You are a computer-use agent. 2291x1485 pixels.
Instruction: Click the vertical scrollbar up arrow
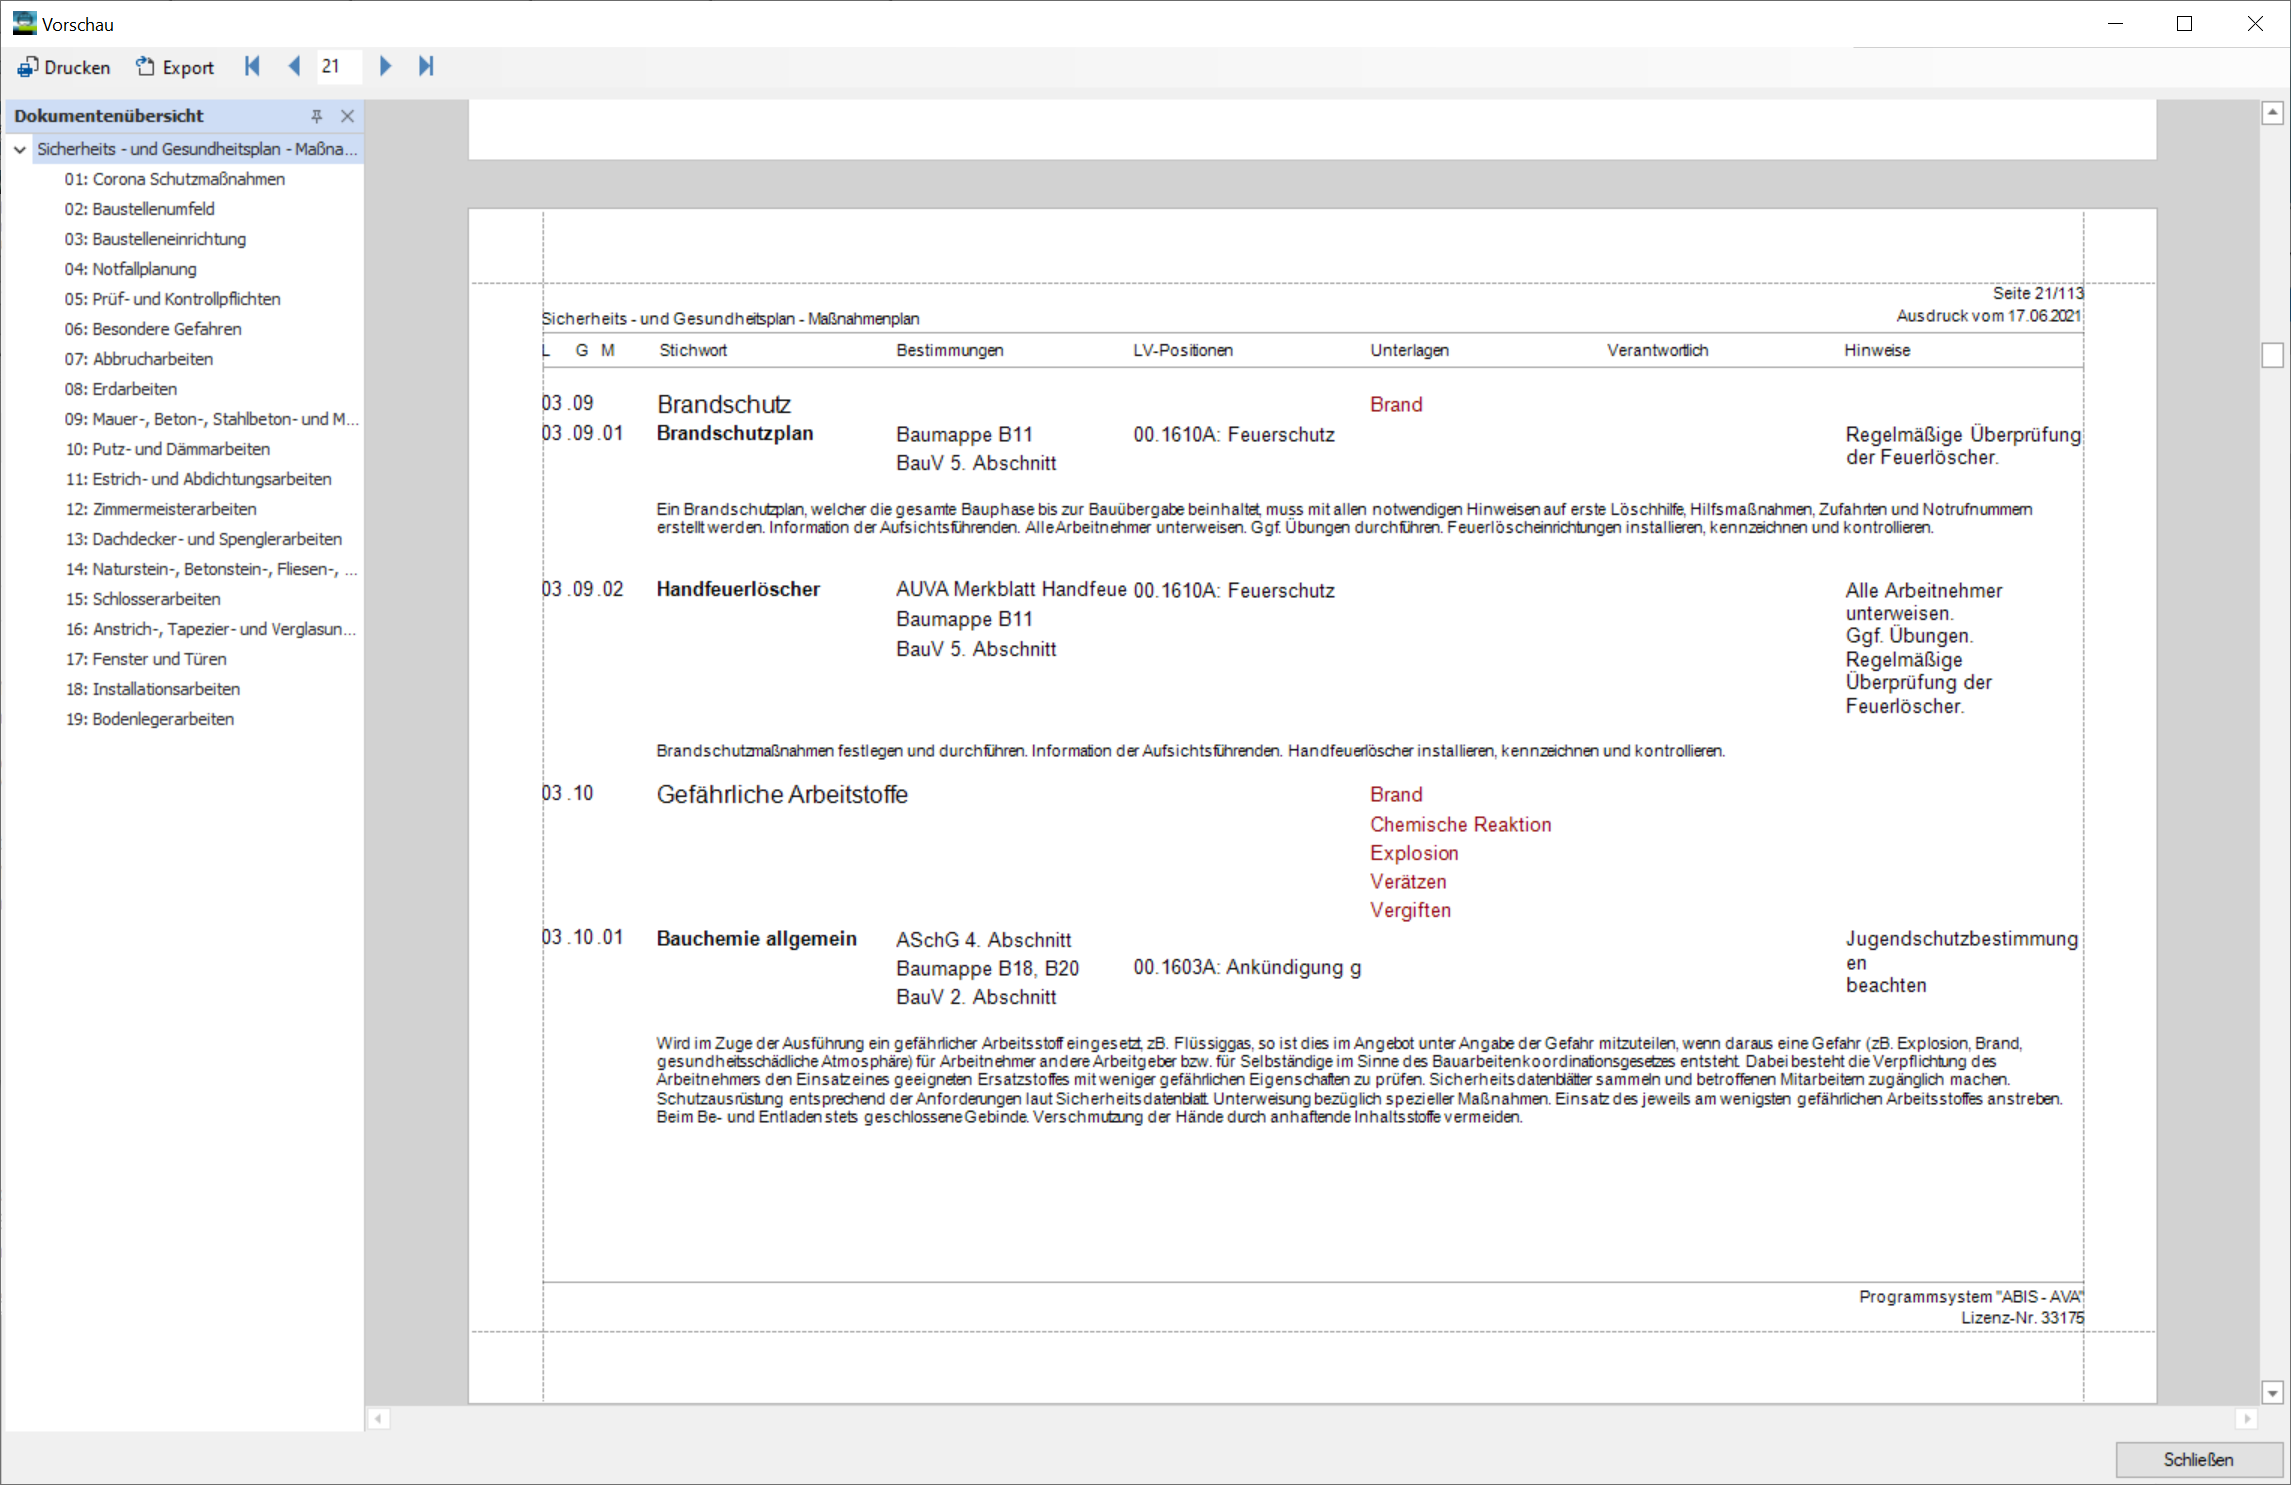[x=2272, y=113]
